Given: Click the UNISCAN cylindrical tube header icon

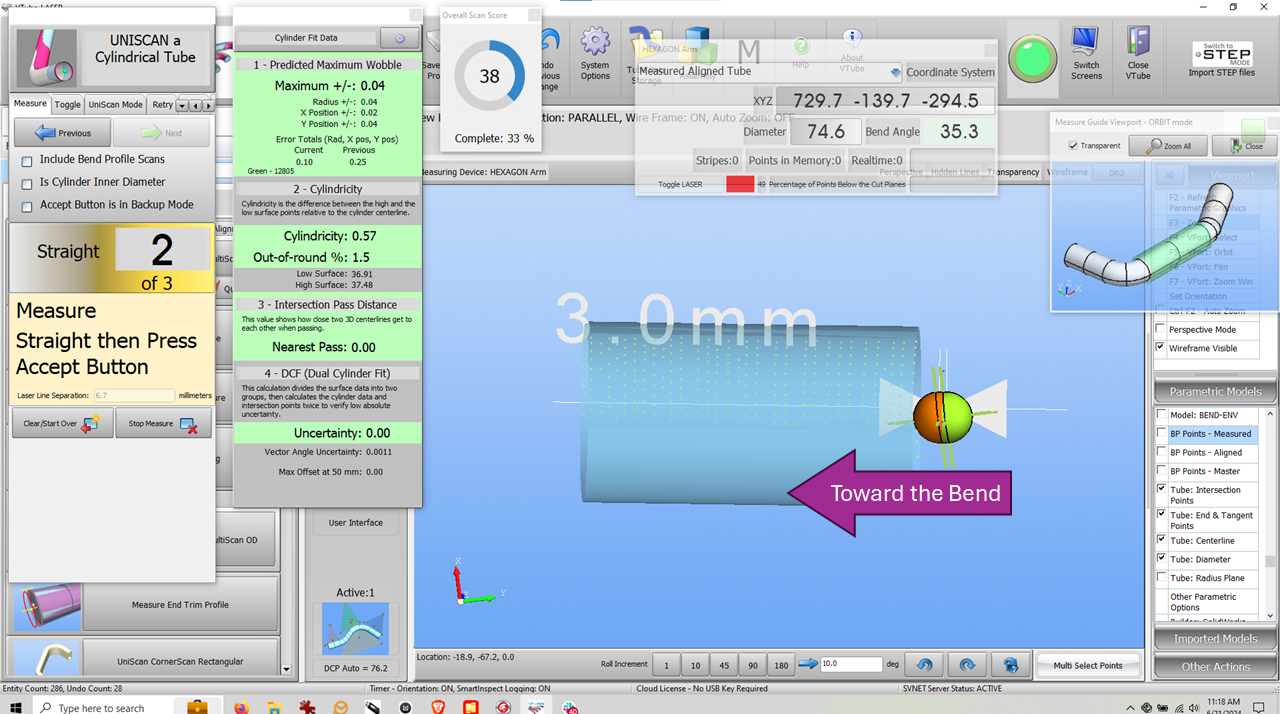Looking at the screenshot, I should tap(48, 58).
